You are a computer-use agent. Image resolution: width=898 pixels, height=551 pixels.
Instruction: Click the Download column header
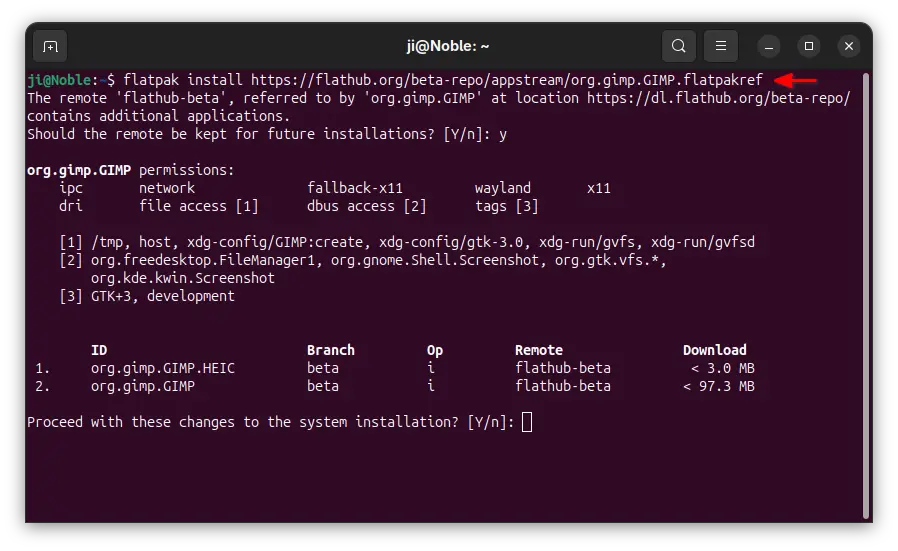[715, 350]
